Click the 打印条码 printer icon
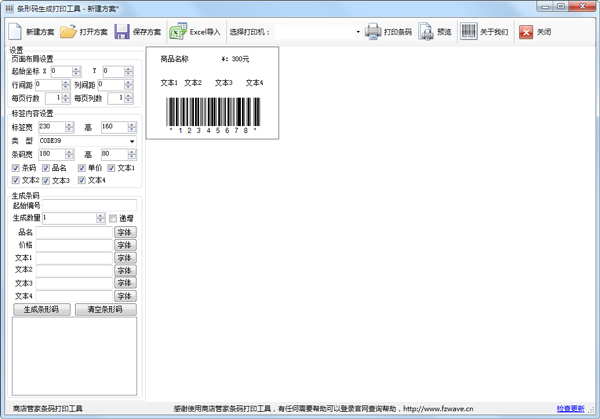The width and height of the screenshot is (600, 419). (373, 32)
